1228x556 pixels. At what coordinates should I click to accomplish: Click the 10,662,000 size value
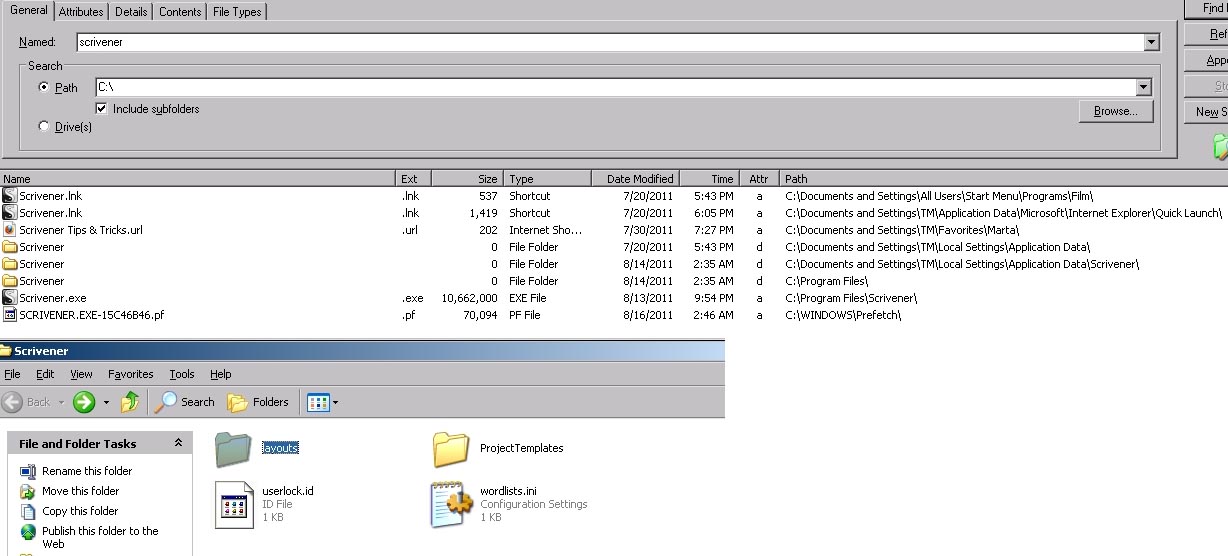[470, 298]
